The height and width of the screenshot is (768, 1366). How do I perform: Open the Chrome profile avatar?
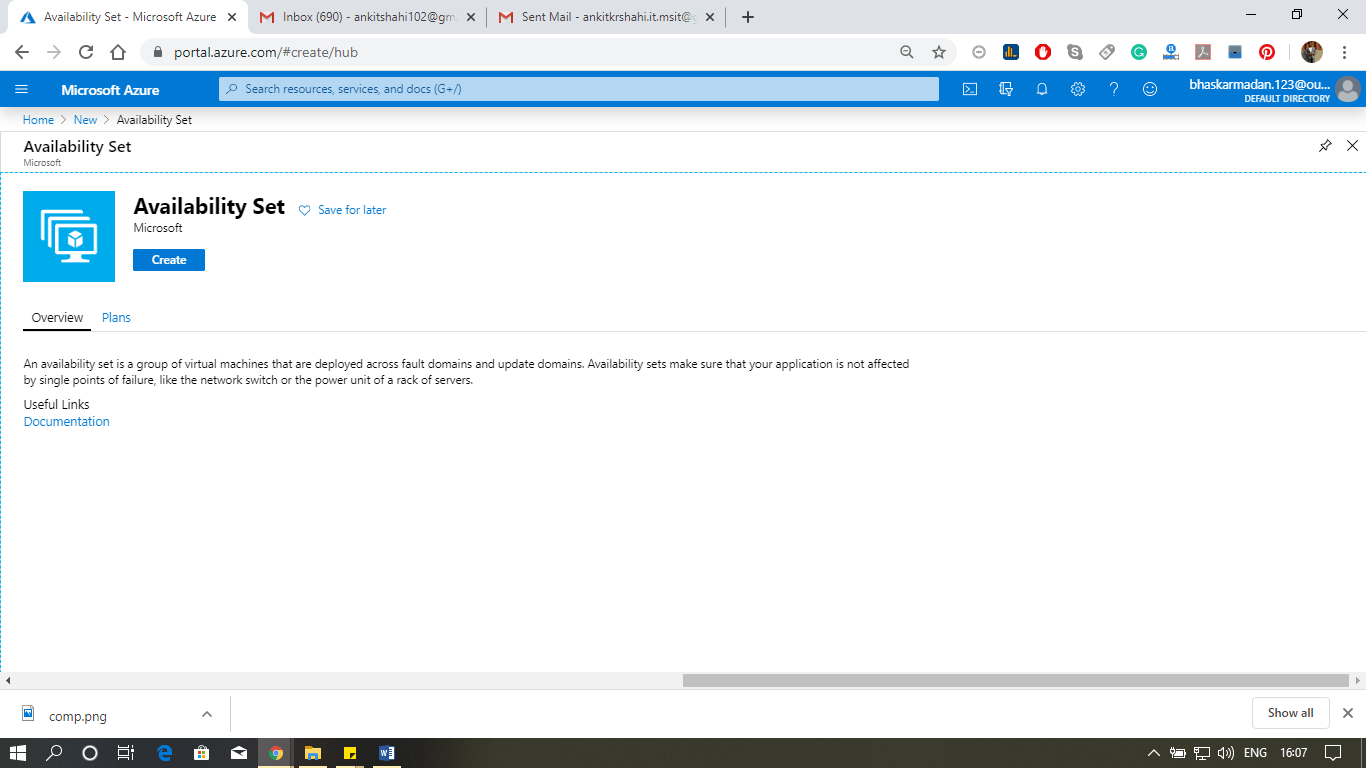[1312, 52]
